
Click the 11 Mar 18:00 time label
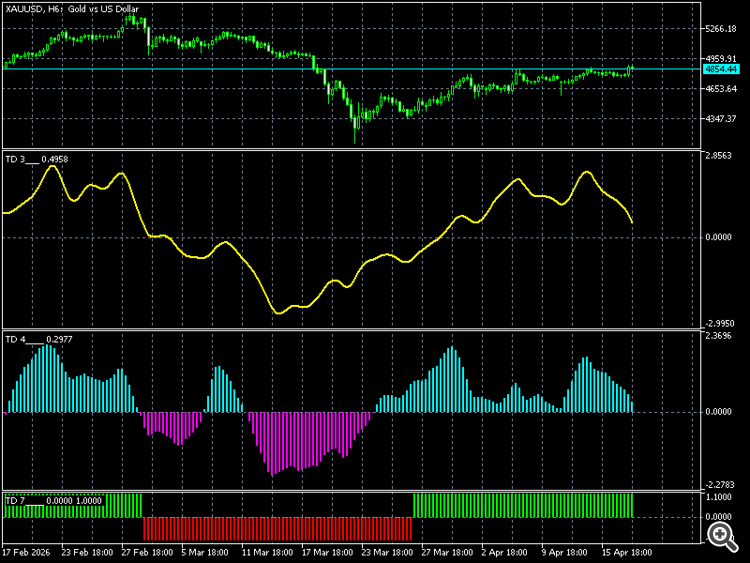coord(267,552)
